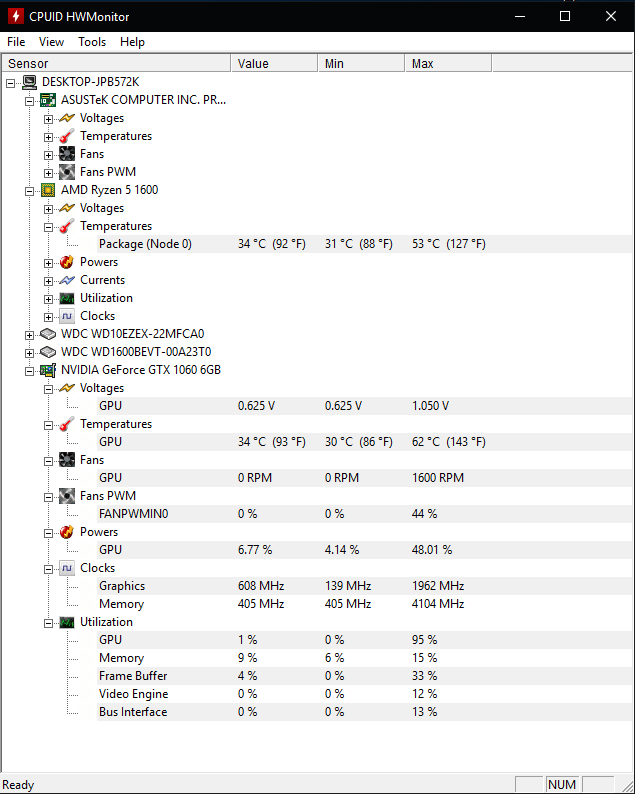The image size is (635, 794).
Task: Click the WDC WD10EZEX hard drive icon
Action: tap(48, 334)
